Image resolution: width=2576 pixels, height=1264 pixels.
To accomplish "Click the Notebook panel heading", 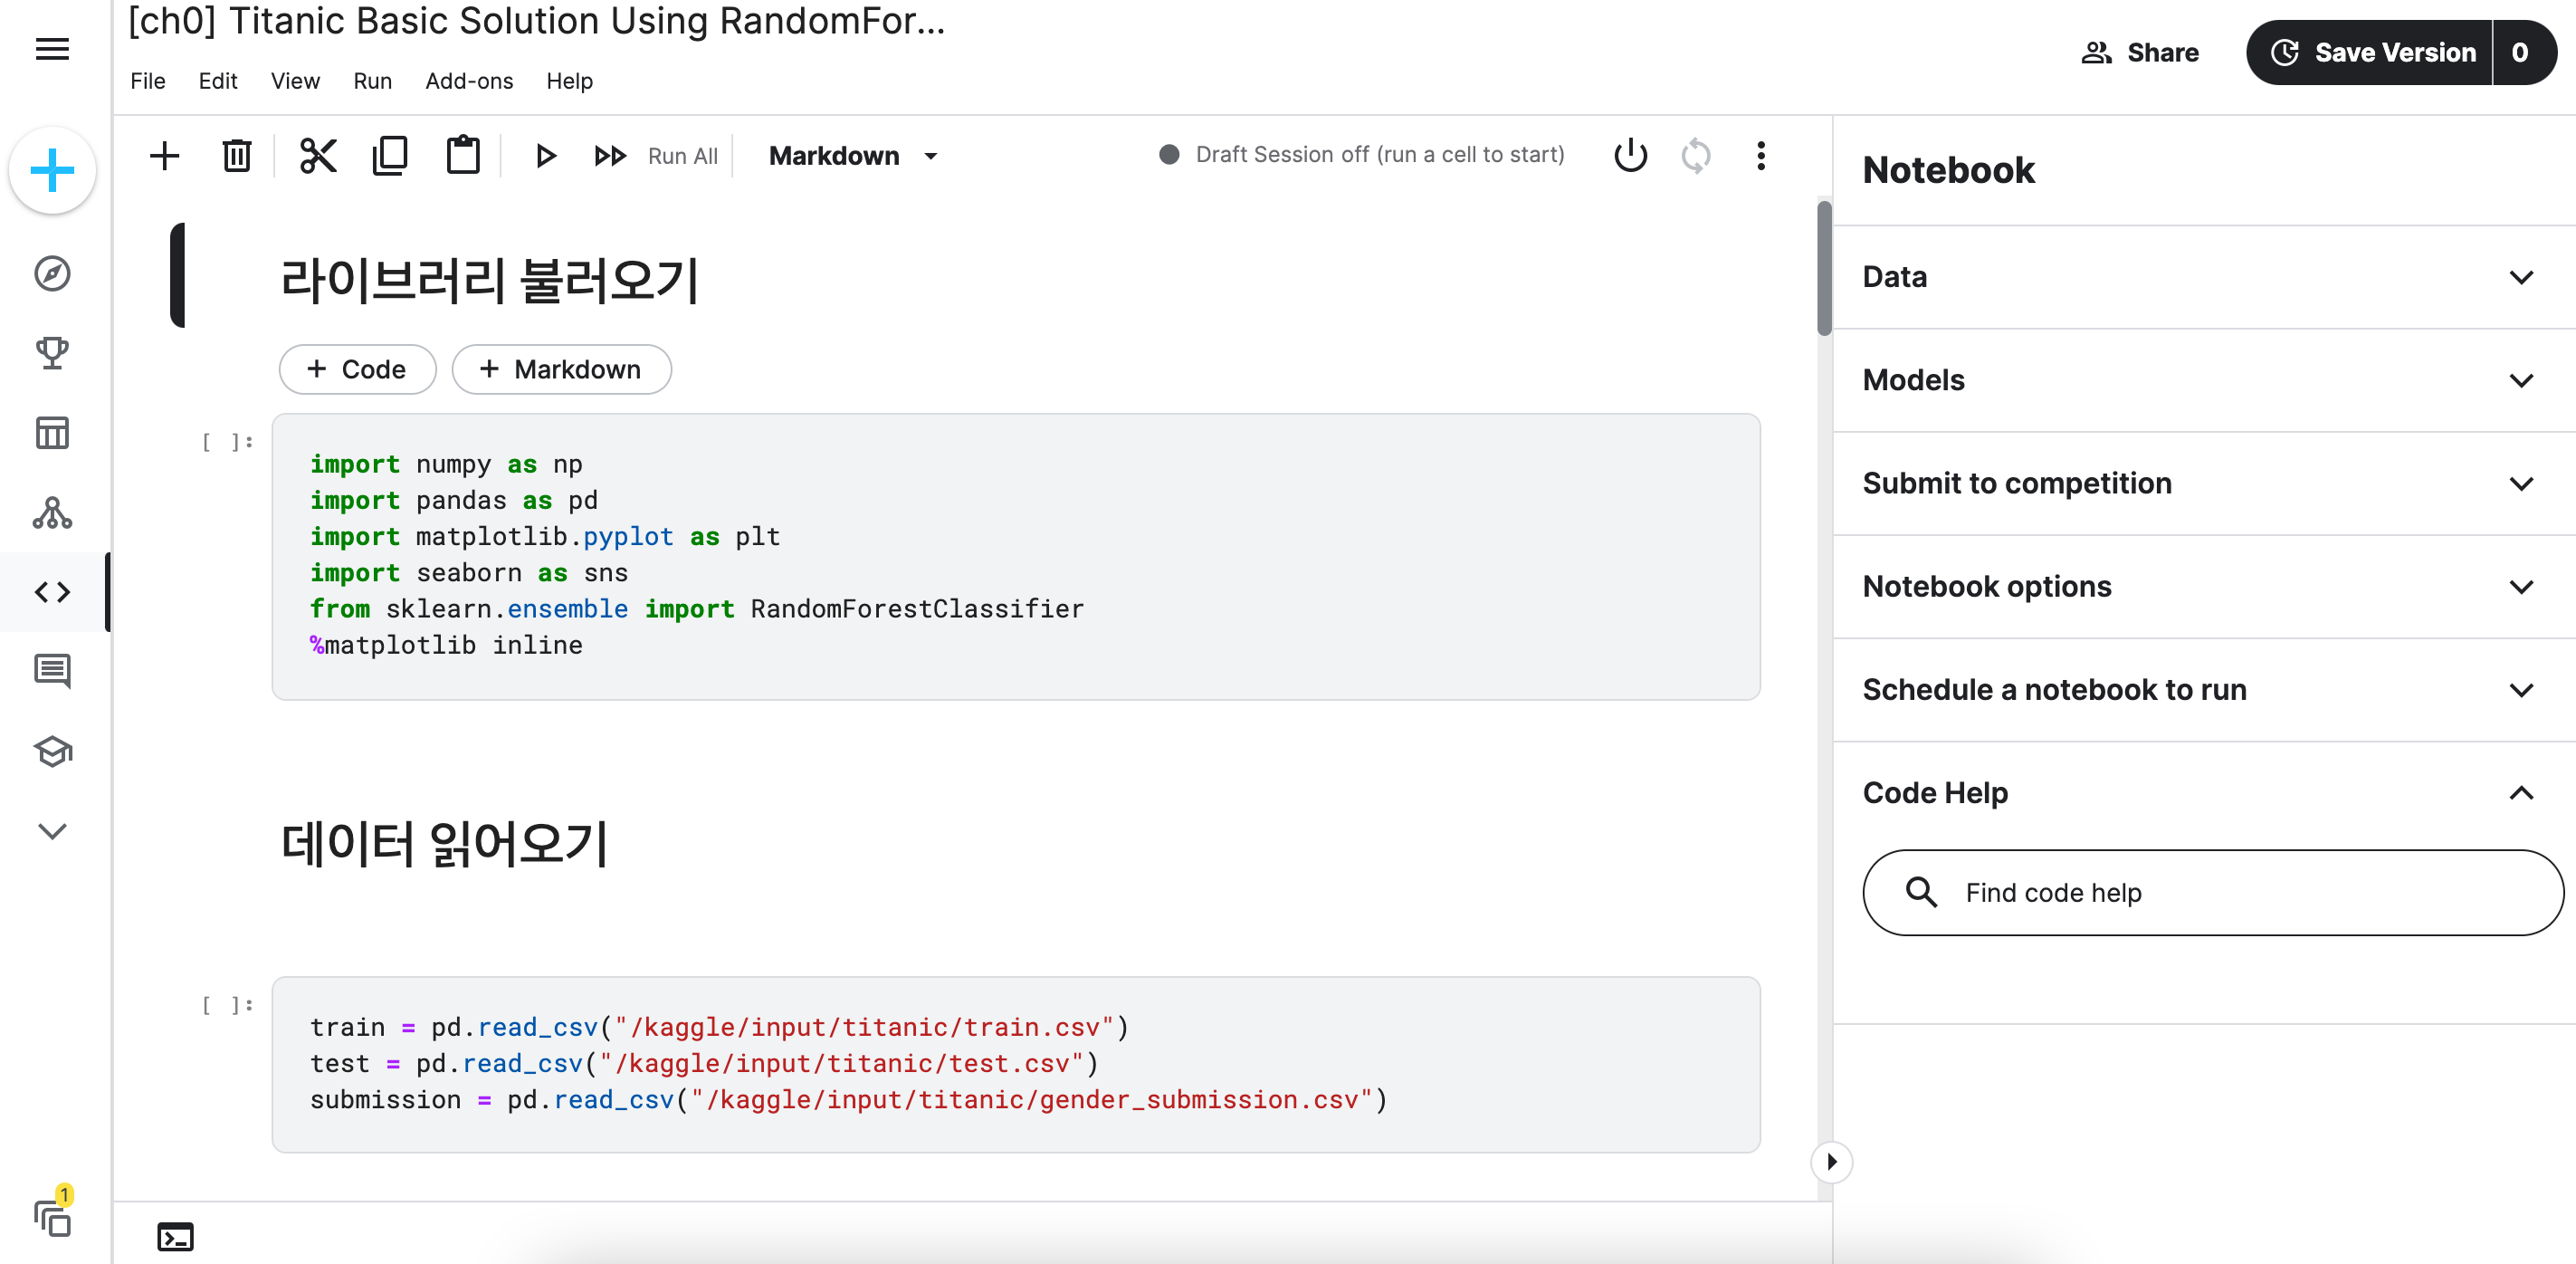I will pos(1948,170).
